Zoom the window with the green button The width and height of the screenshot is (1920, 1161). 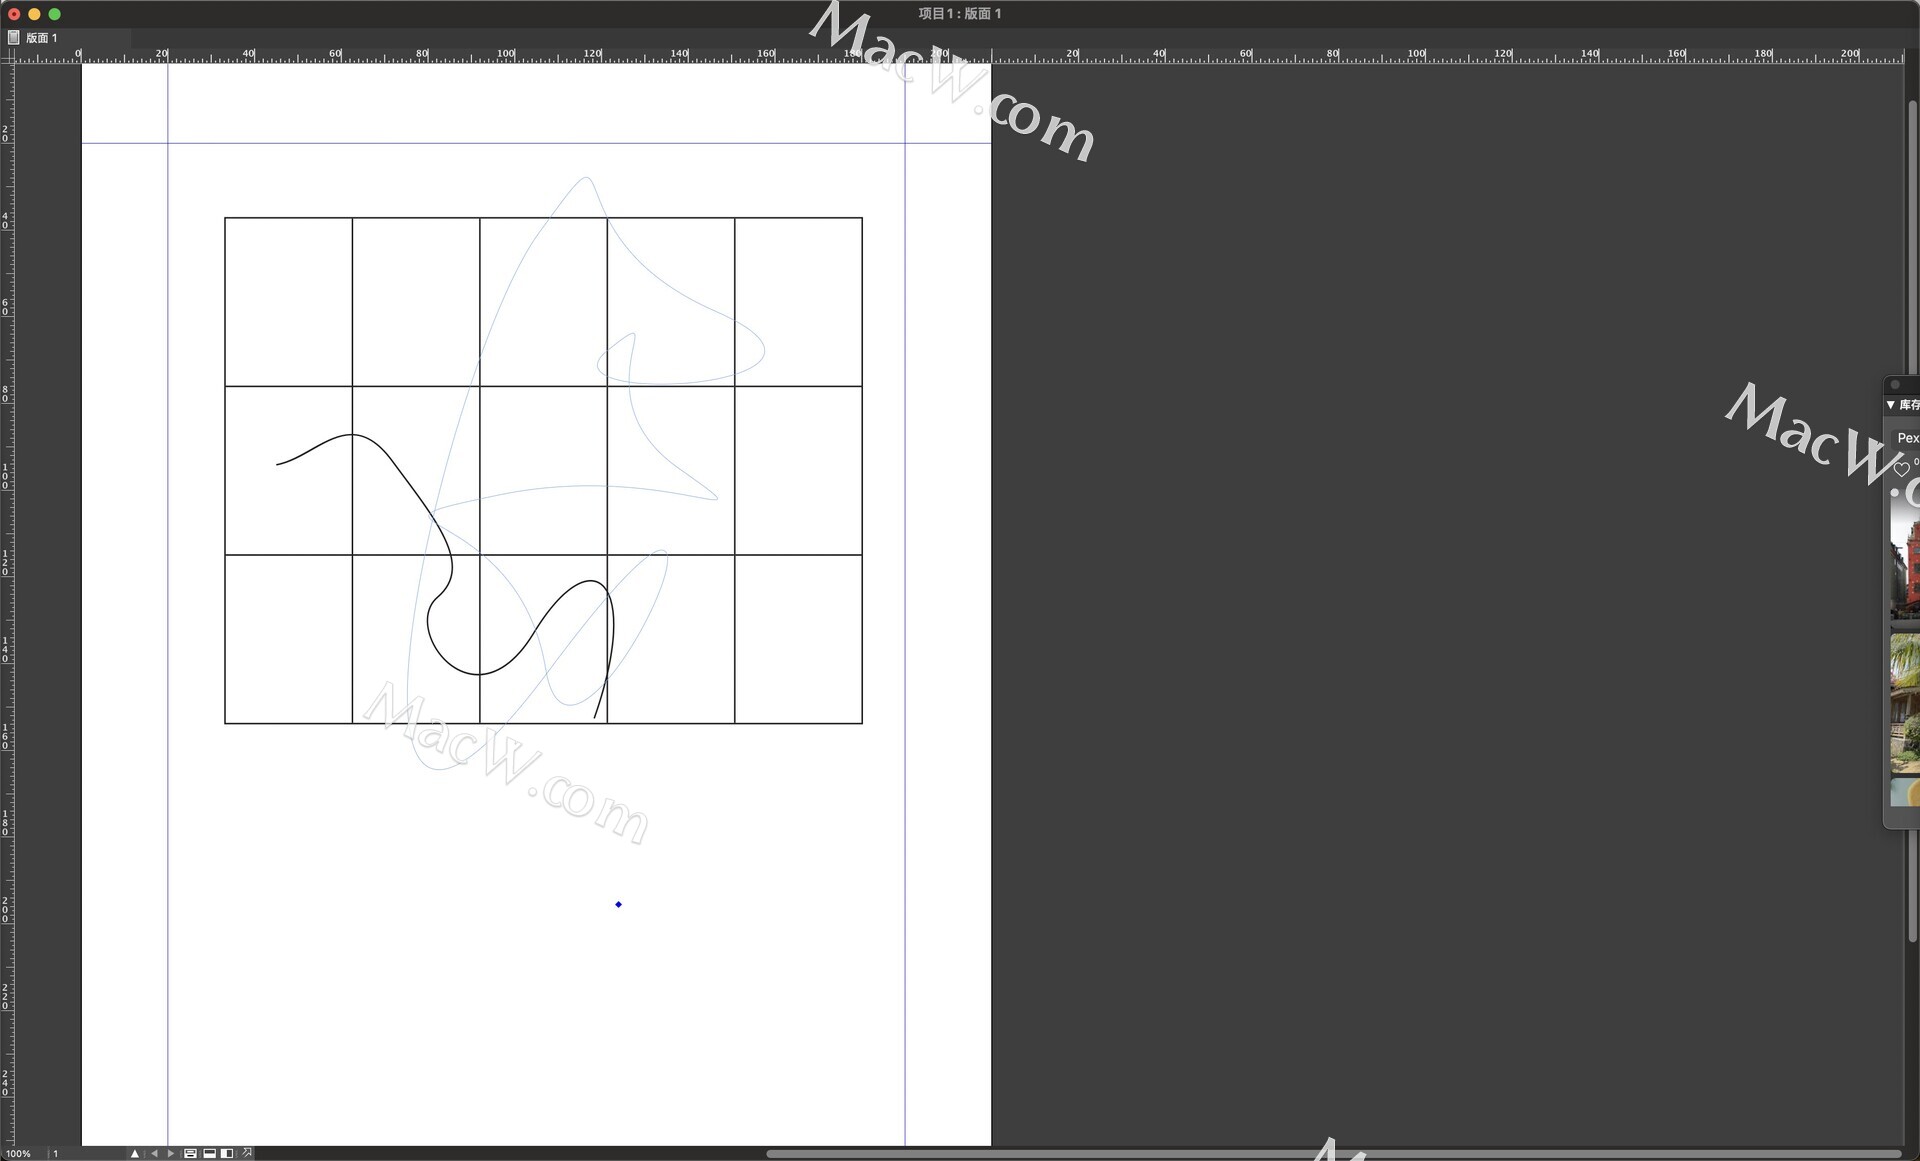55,14
